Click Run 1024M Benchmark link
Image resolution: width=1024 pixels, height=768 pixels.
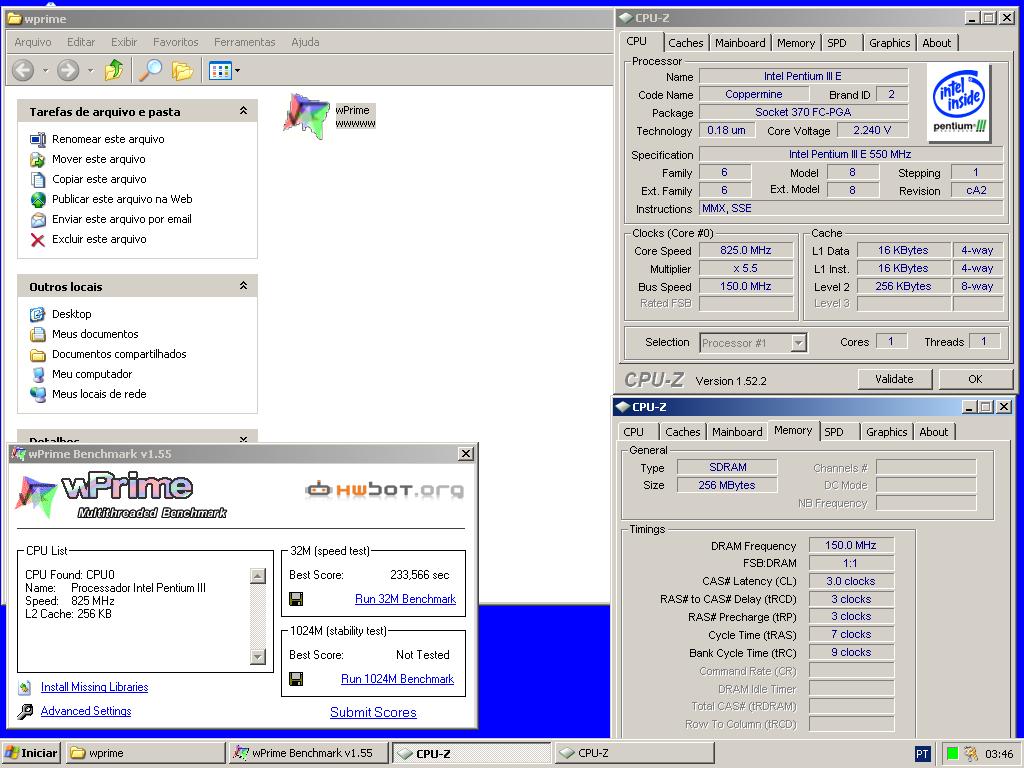(x=397, y=679)
